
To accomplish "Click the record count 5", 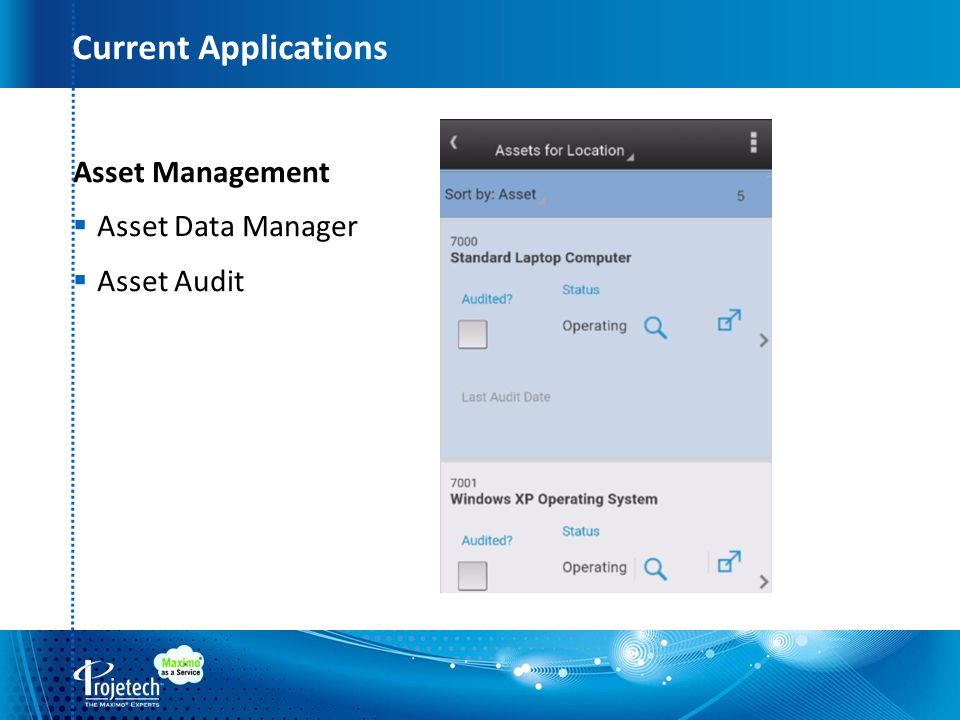I will point(740,196).
